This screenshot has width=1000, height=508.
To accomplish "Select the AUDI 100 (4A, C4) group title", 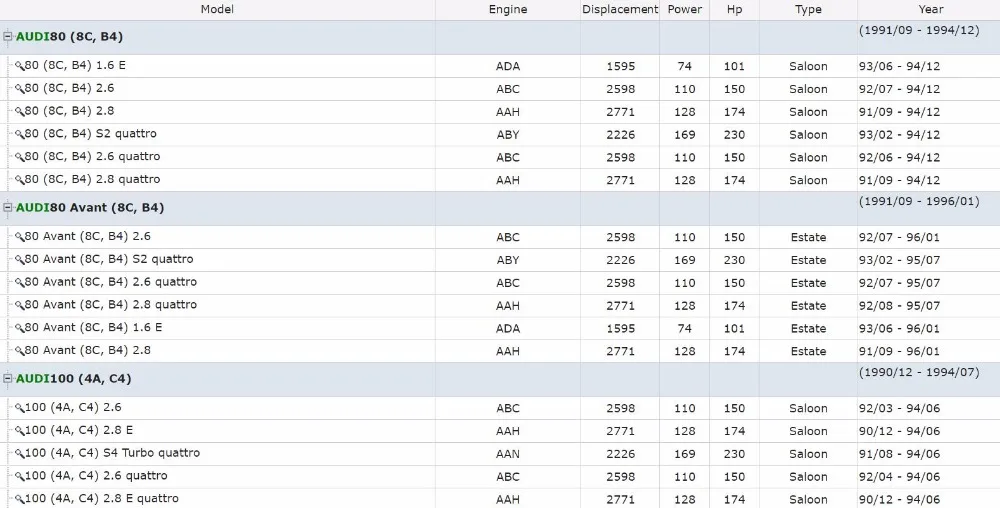I will pos(74,378).
